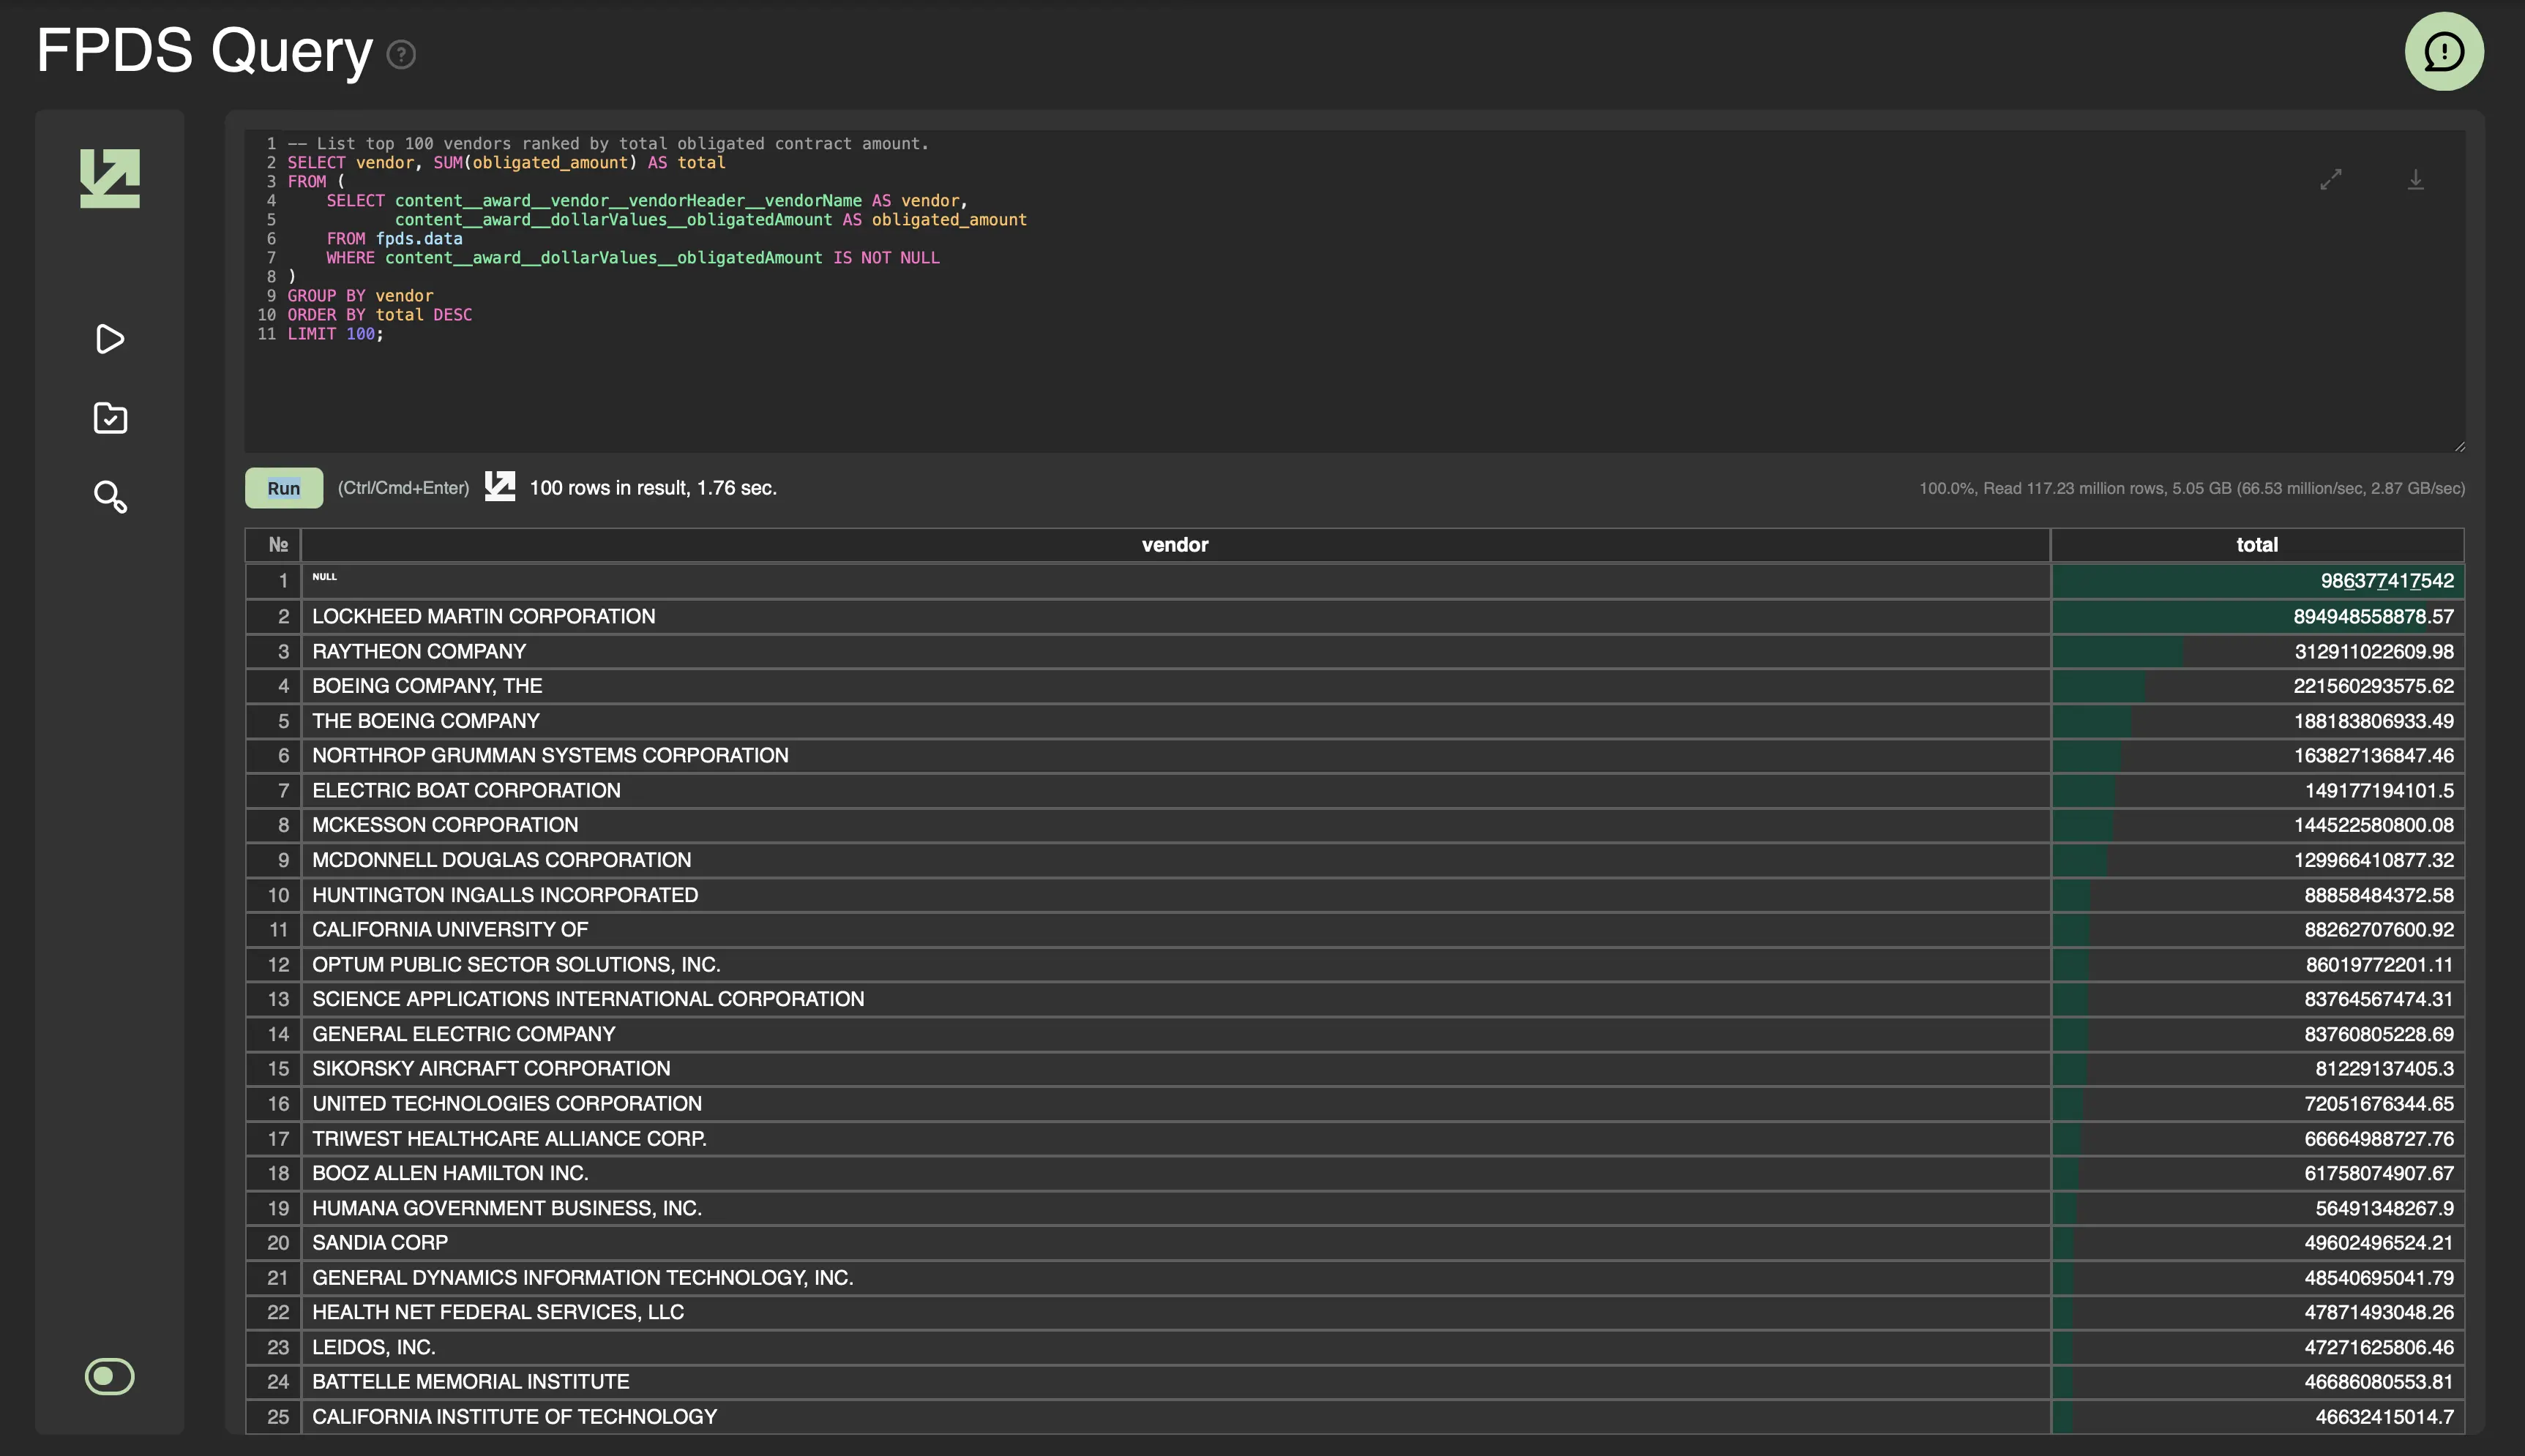
Task: Select HUMANA GOVERNMENT BUSINESS, INC. cell
Action: click(x=1175, y=1208)
